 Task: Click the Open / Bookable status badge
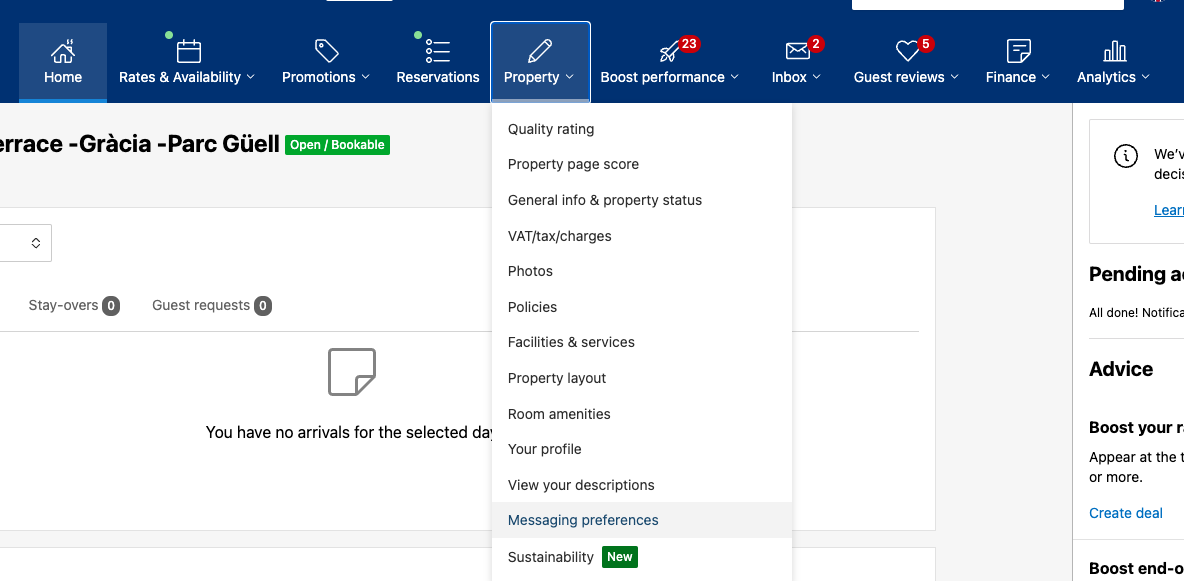(337, 144)
